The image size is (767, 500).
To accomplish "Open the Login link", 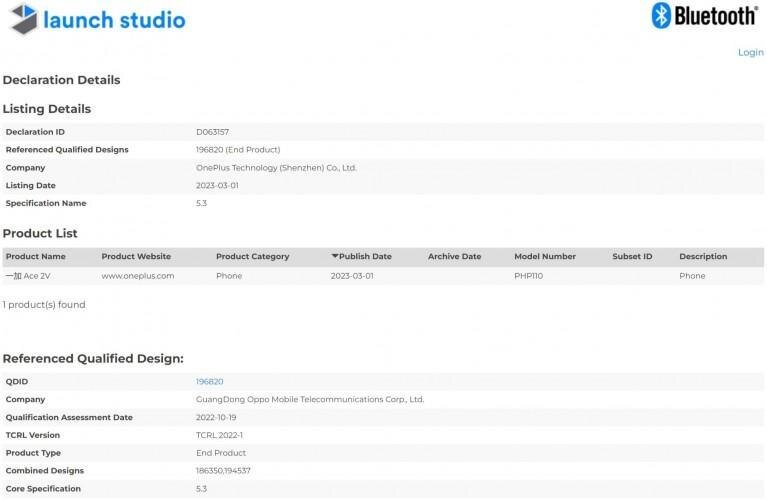I will pos(750,52).
